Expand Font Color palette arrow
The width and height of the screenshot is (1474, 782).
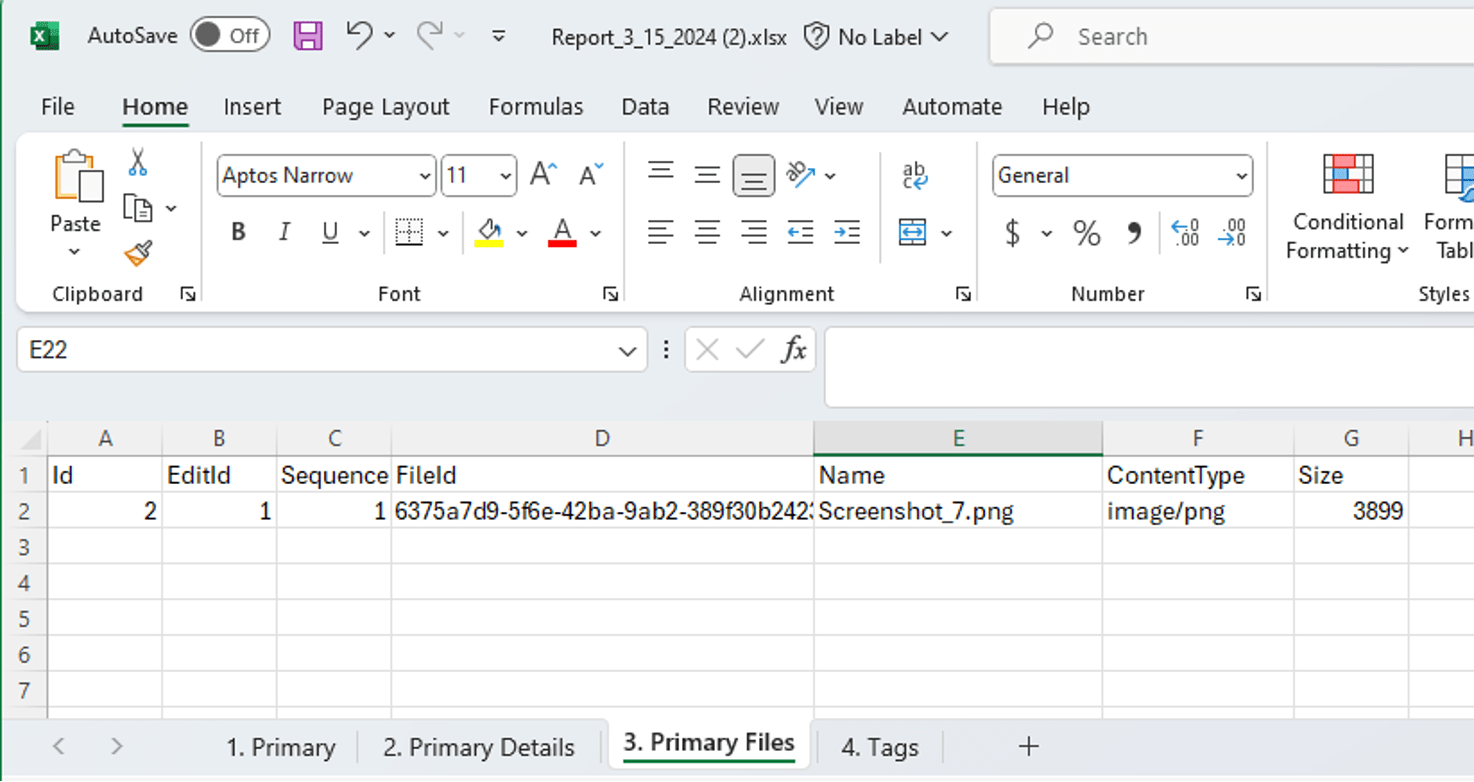(x=596, y=234)
